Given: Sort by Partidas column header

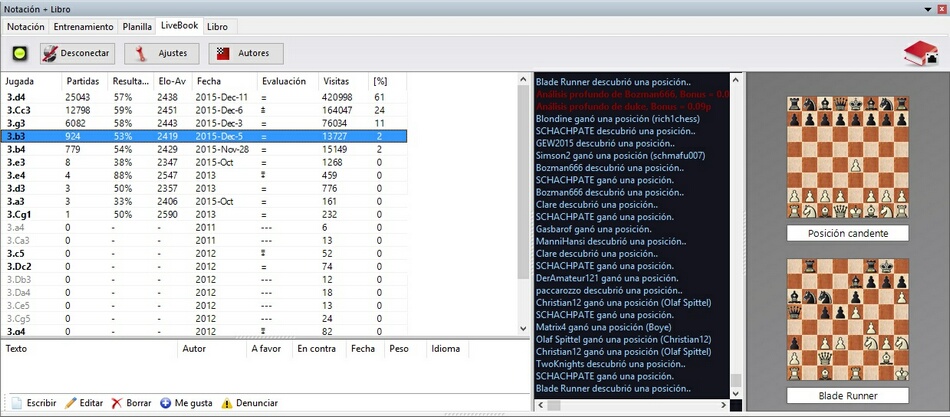Looking at the screenshot, I should (84, 81).
